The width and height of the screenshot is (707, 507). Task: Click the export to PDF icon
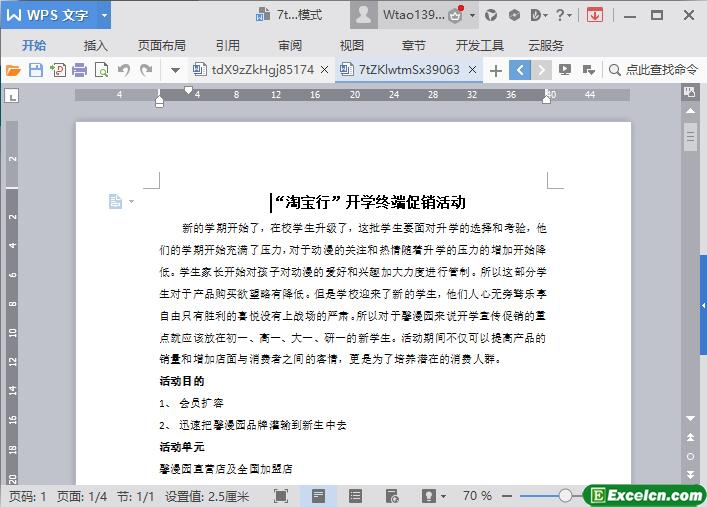click(x=58, y=70)
